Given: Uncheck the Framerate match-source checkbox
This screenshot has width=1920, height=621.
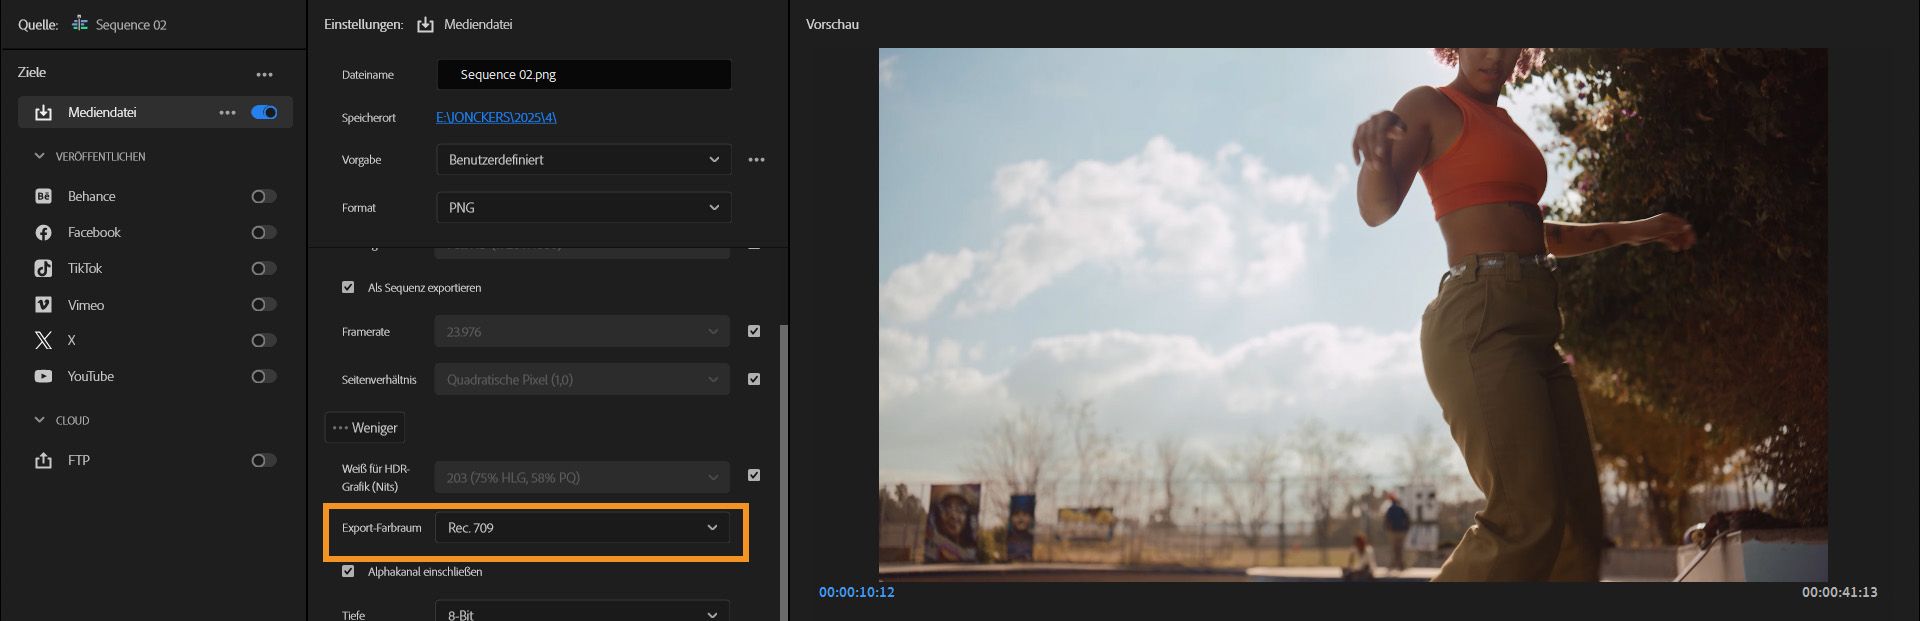Looking at the screenshot, I should point(754,331).
